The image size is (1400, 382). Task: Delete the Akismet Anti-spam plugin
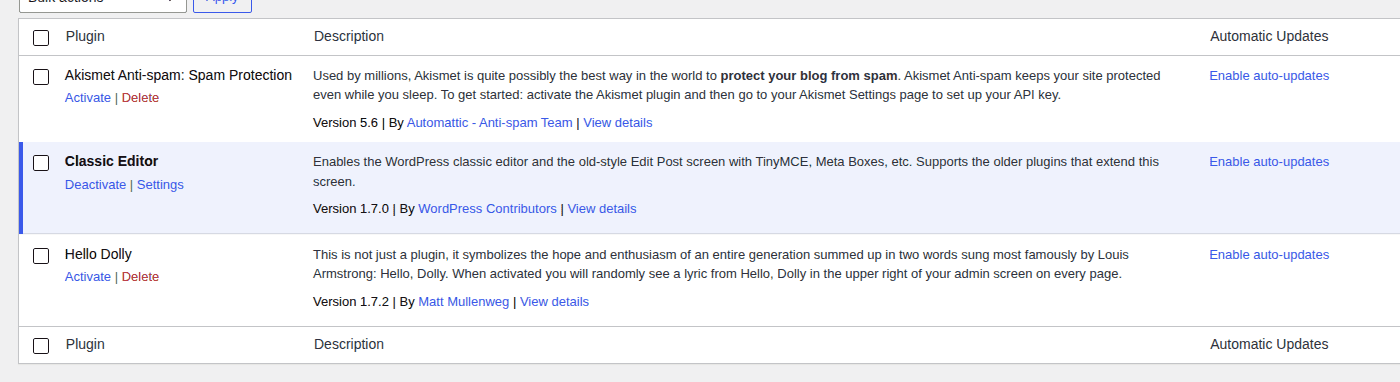point(140,97)
